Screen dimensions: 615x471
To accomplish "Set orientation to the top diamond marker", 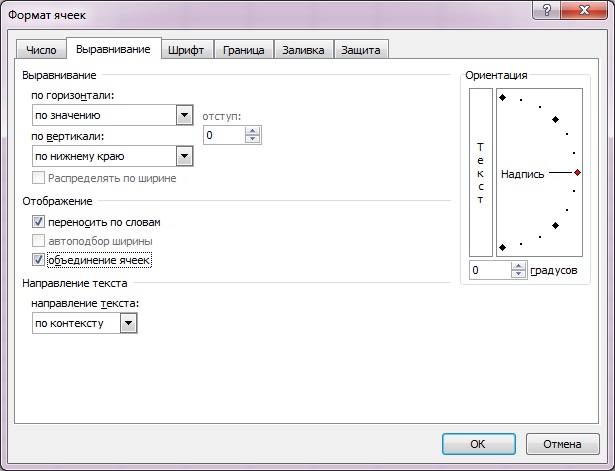I will tap(502, 98).
